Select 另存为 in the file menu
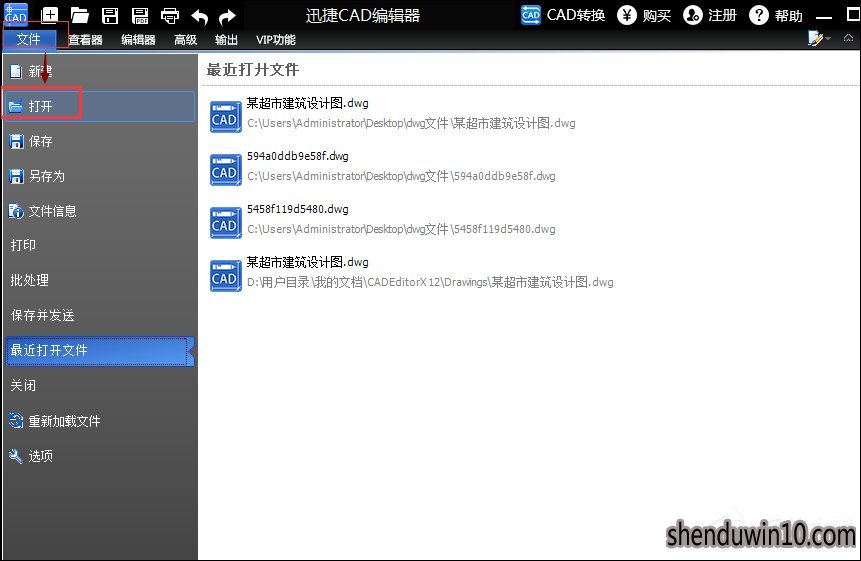This screenshot has height=561, width=861. pyautogui.click(x=99, y=176)
